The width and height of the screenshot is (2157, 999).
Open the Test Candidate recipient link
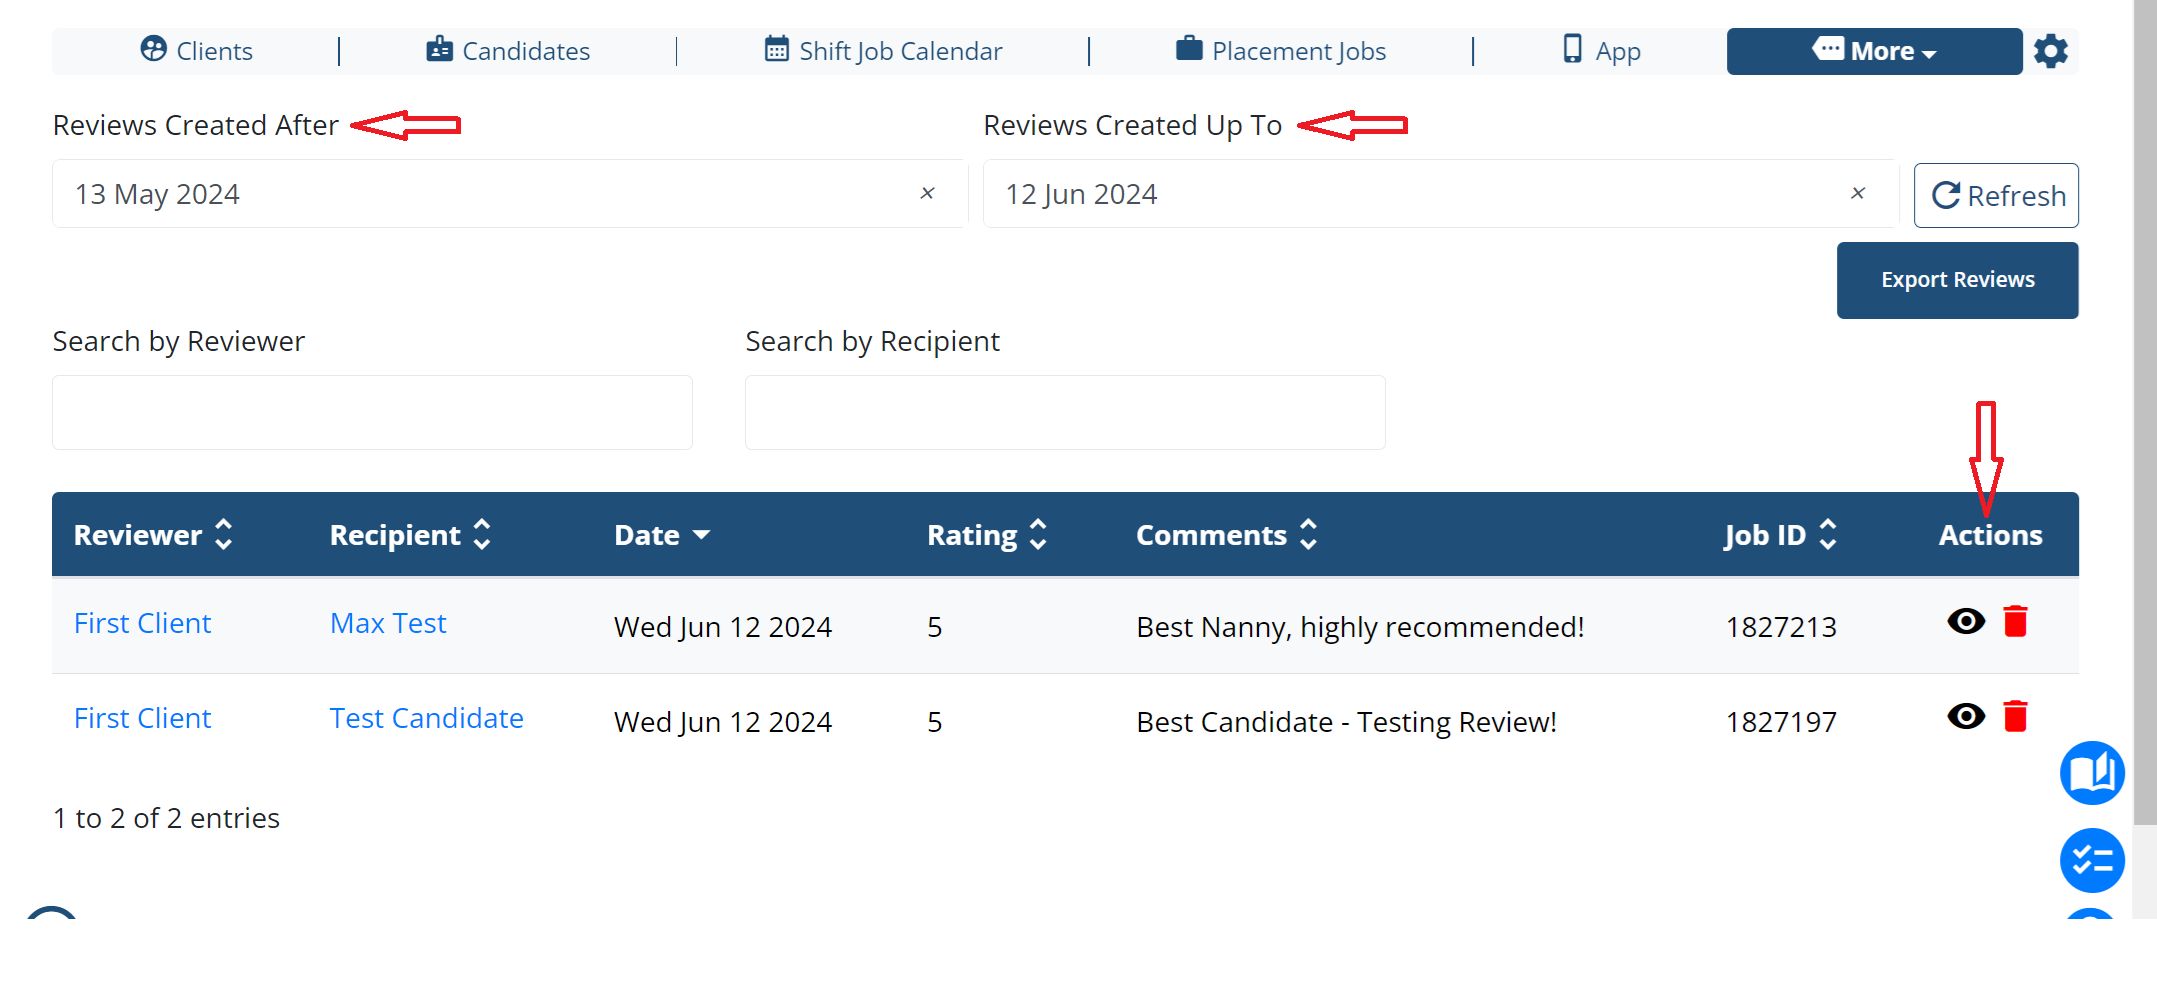pos(427,718)
